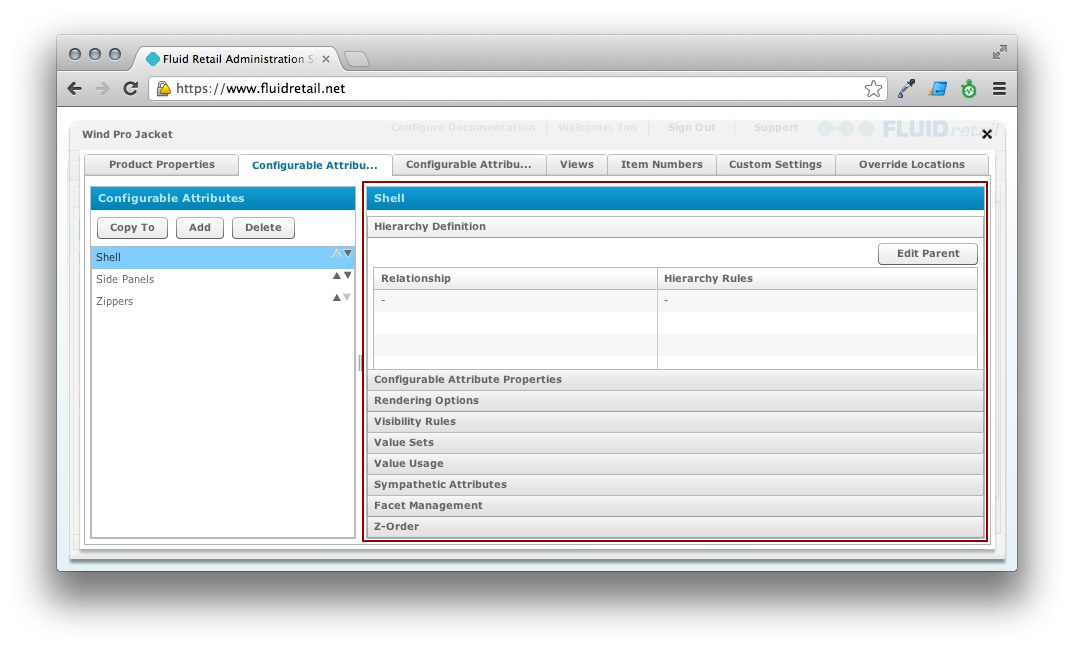Click the padlock icon in the address bar
The image size is (1074, 650).
click(163, 88)
